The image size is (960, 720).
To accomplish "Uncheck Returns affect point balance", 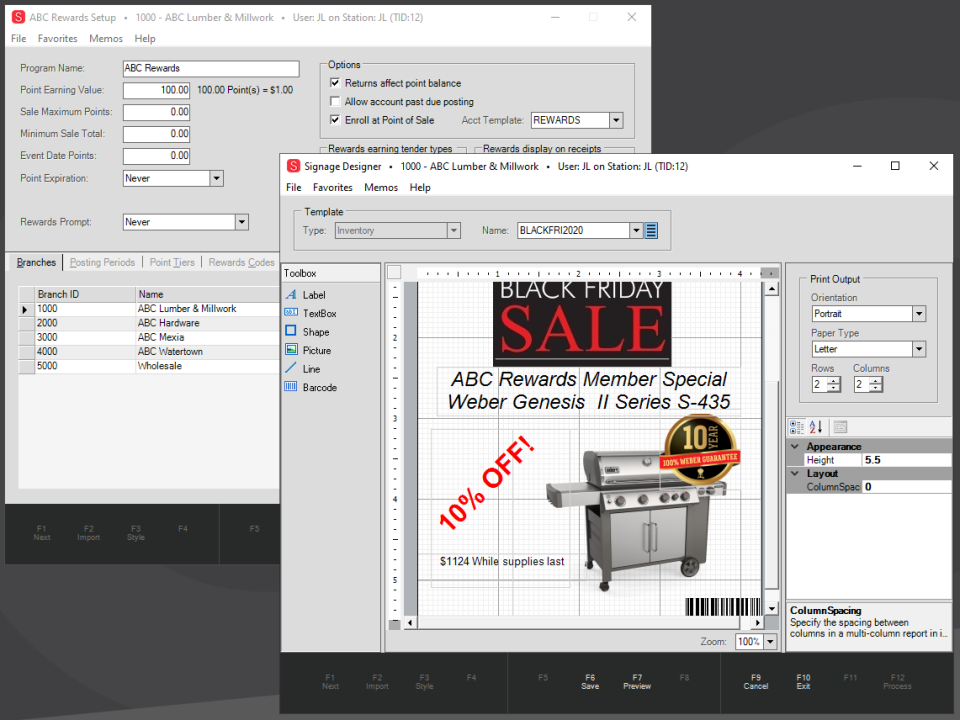I will (x=337, y=83).
